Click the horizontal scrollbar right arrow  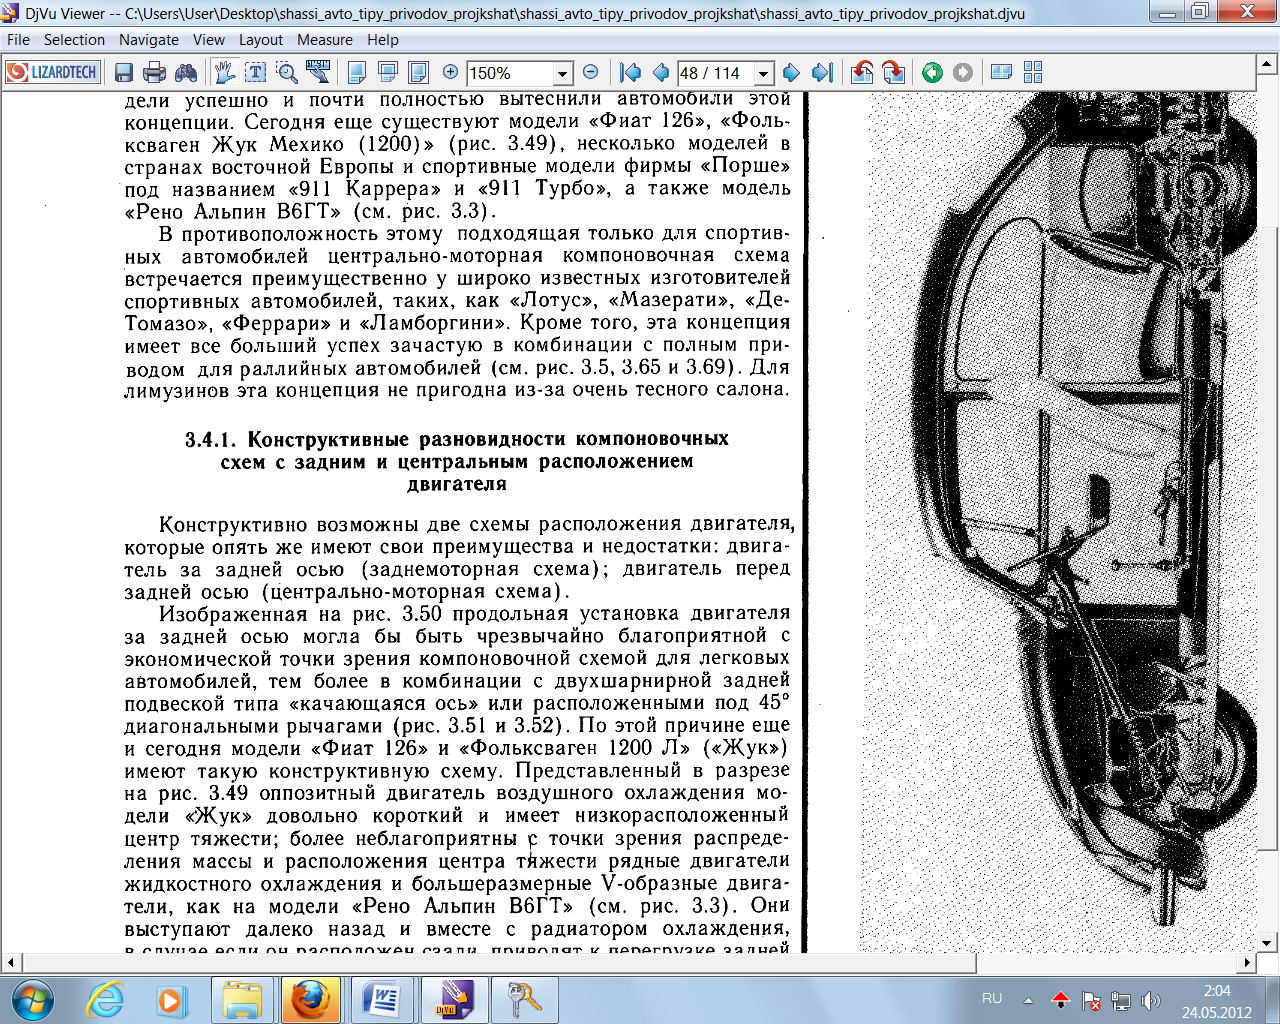click(1248, 963)
